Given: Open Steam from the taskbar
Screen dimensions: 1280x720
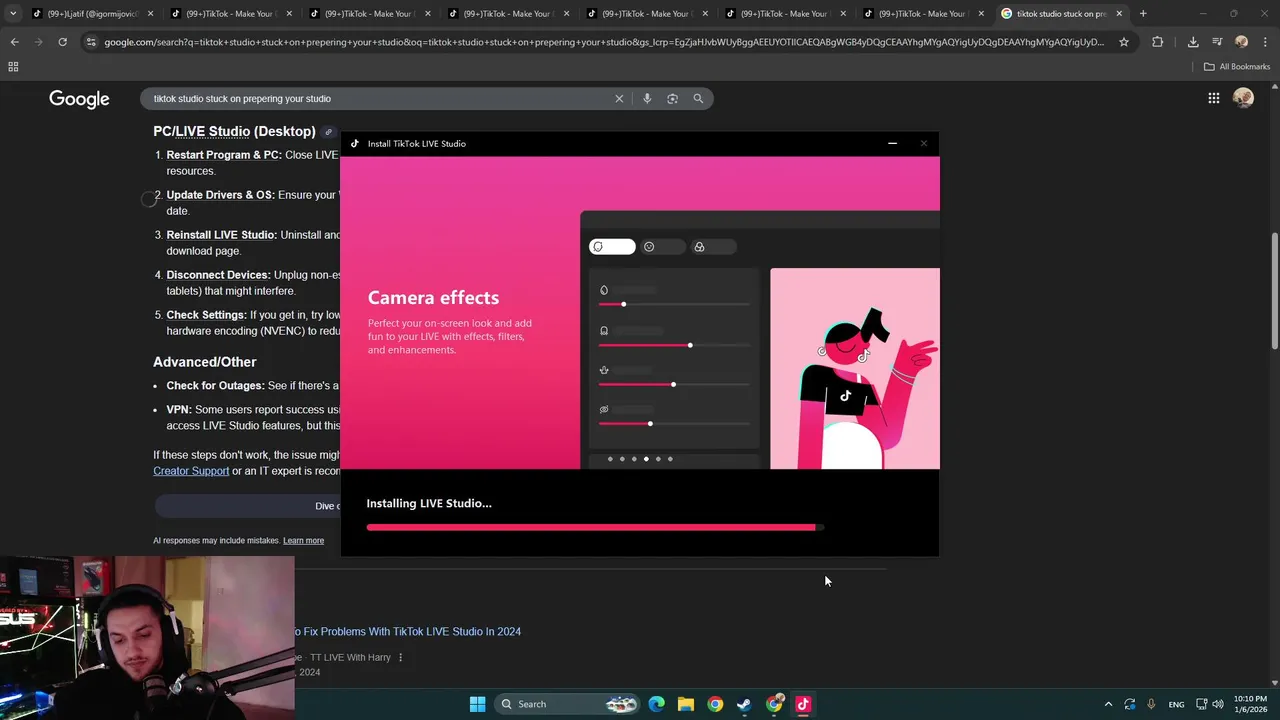Looking at the screenshot, I should (744, 704).
